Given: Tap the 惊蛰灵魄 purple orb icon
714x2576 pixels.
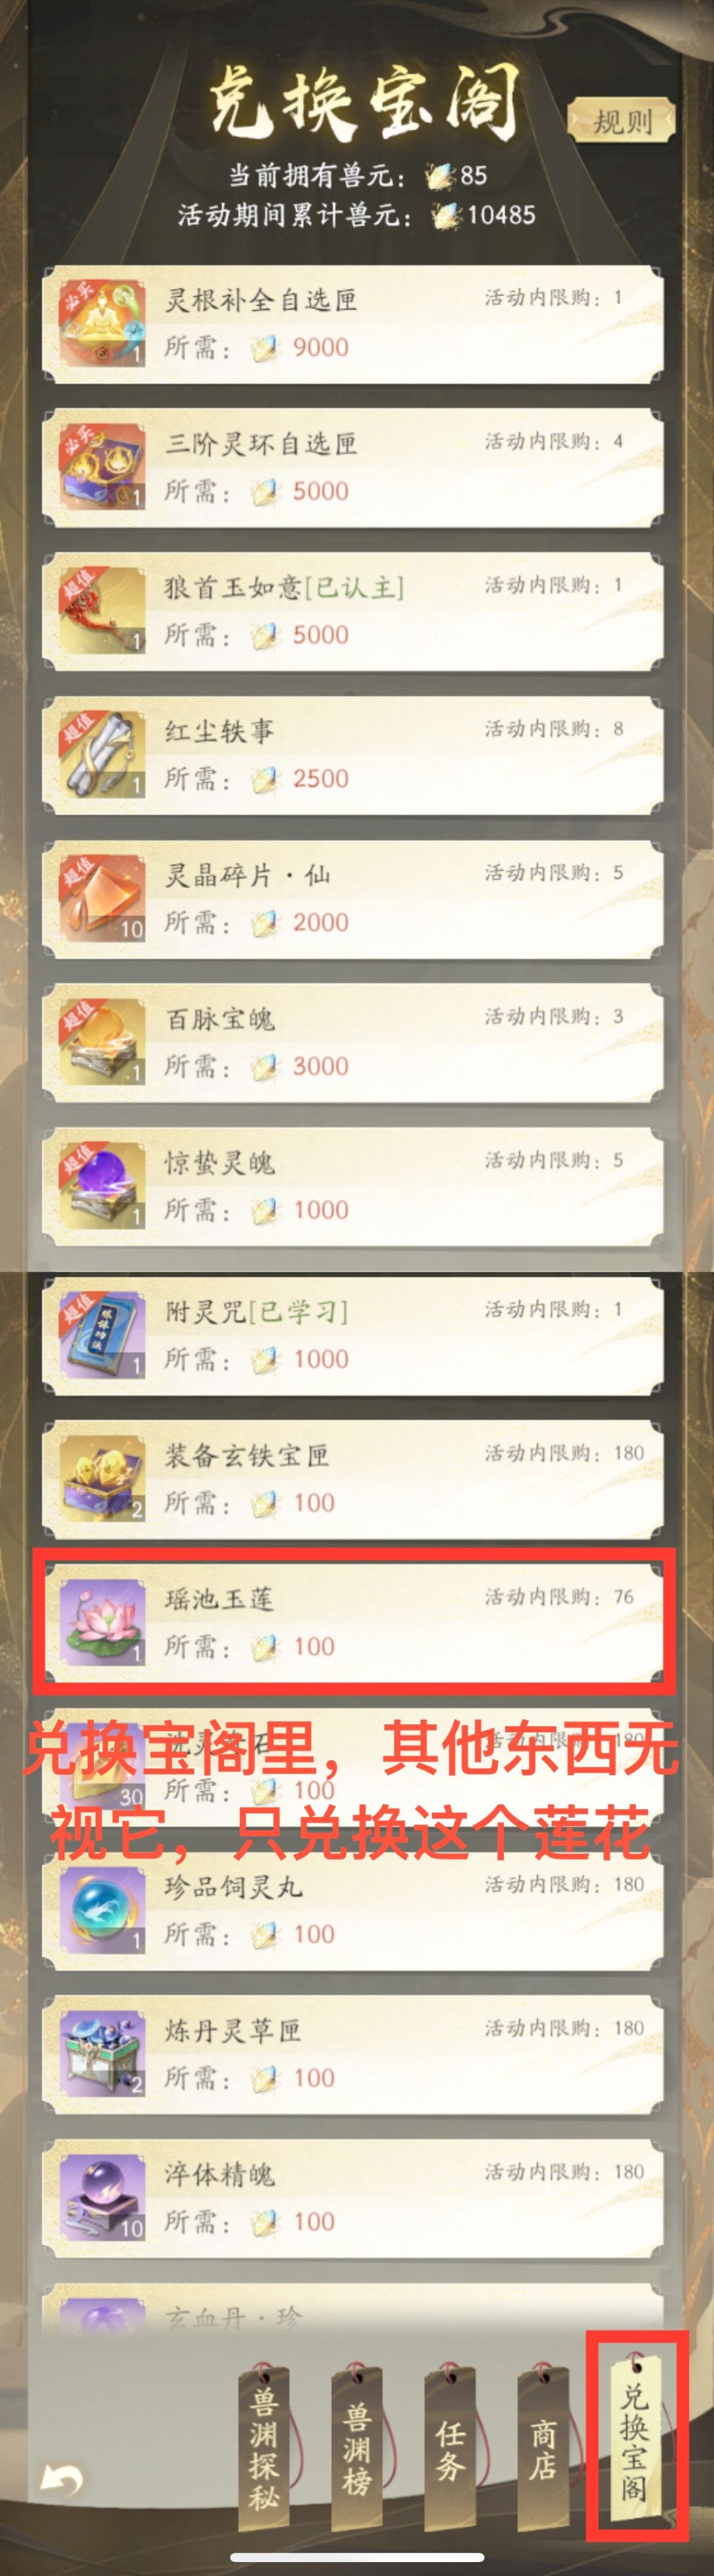Looking at the screenshot, I should (x=102, y=1187).
